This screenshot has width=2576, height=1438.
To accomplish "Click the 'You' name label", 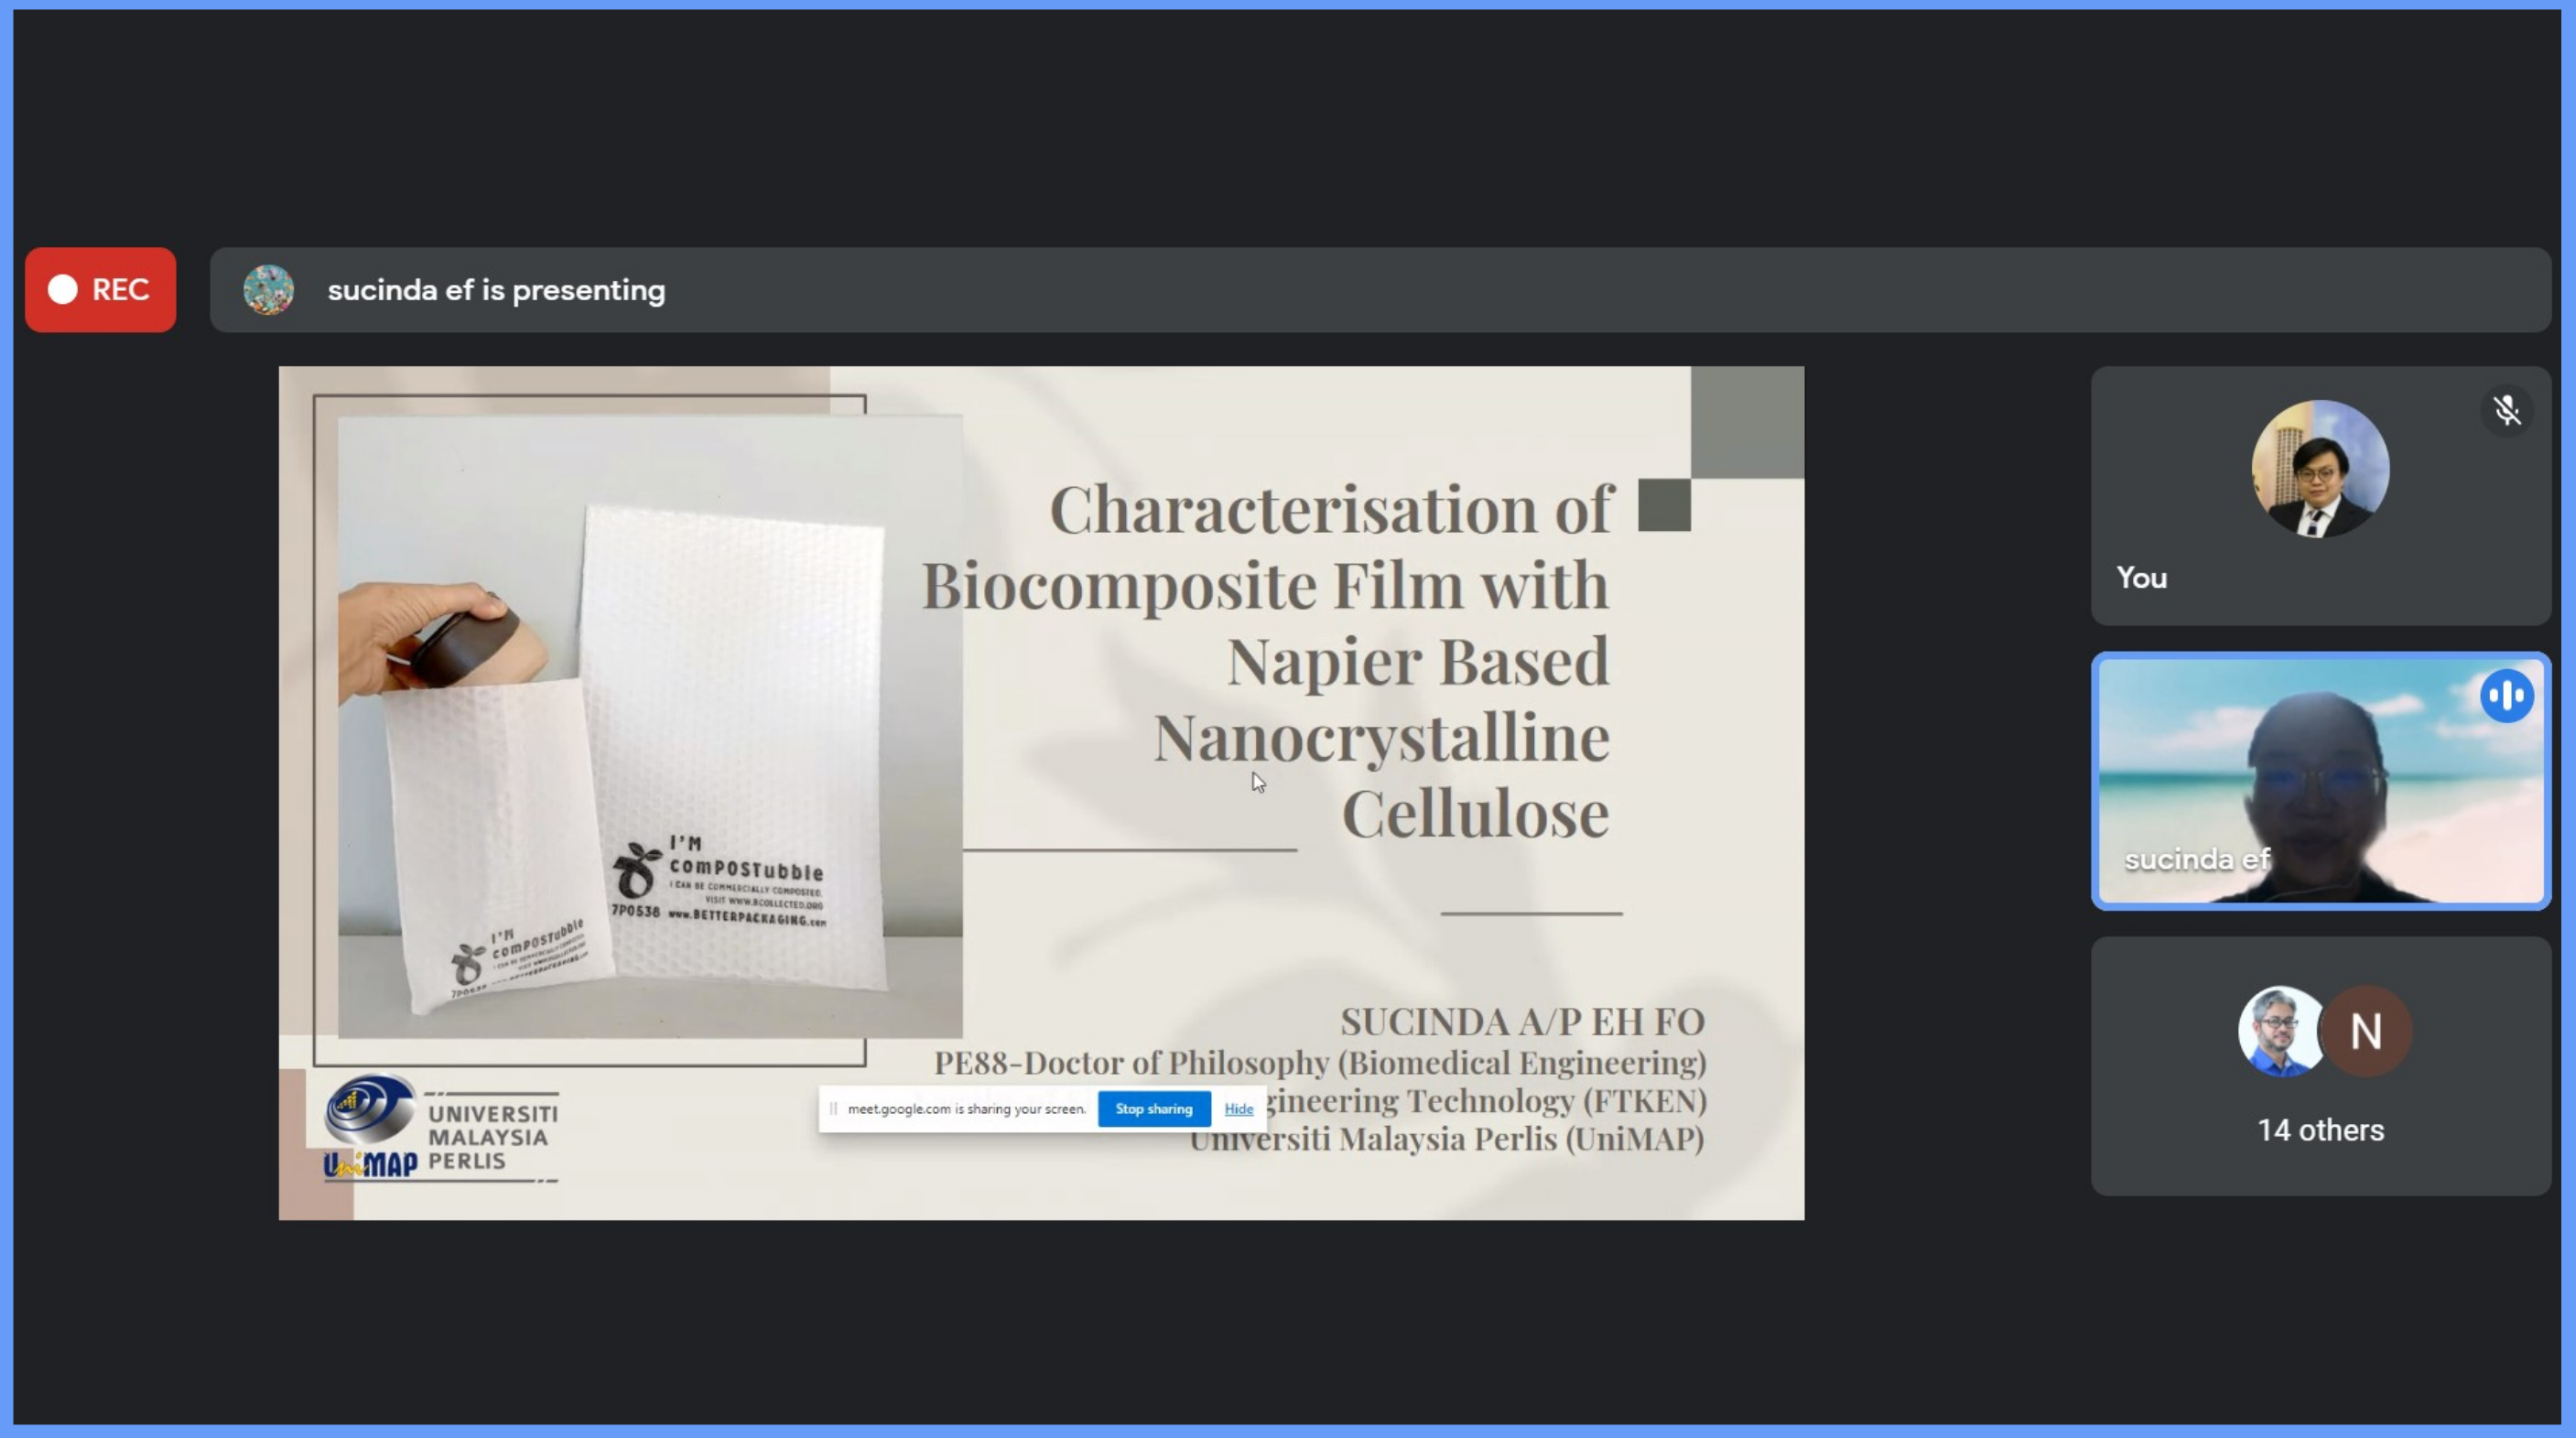I will tap(2141, 578).
